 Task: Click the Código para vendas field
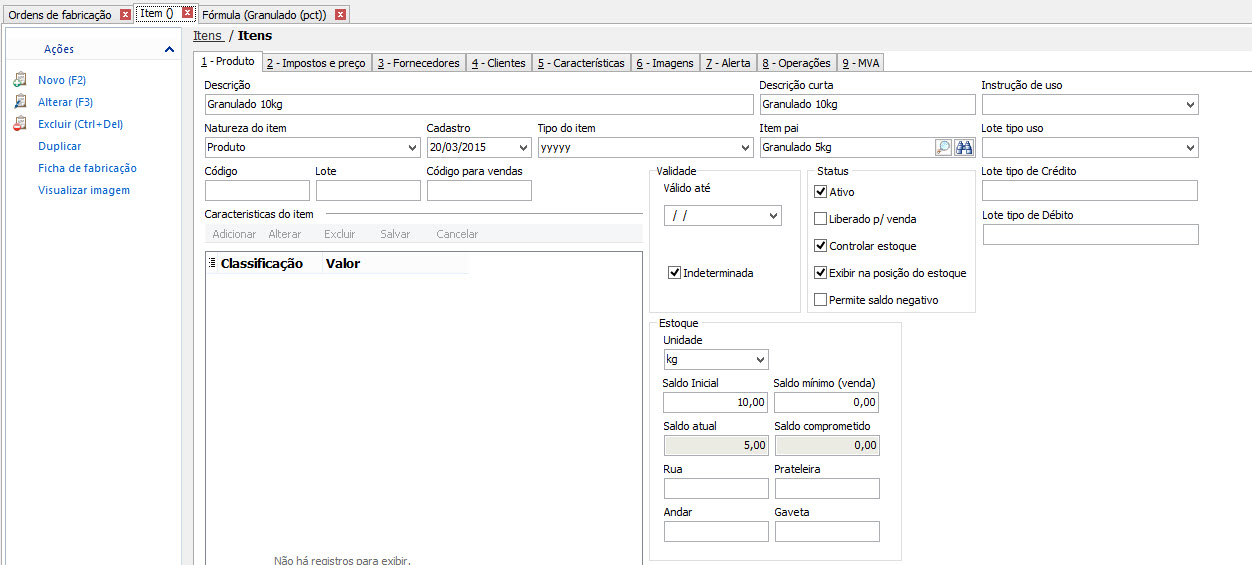[x=479, y=190]
